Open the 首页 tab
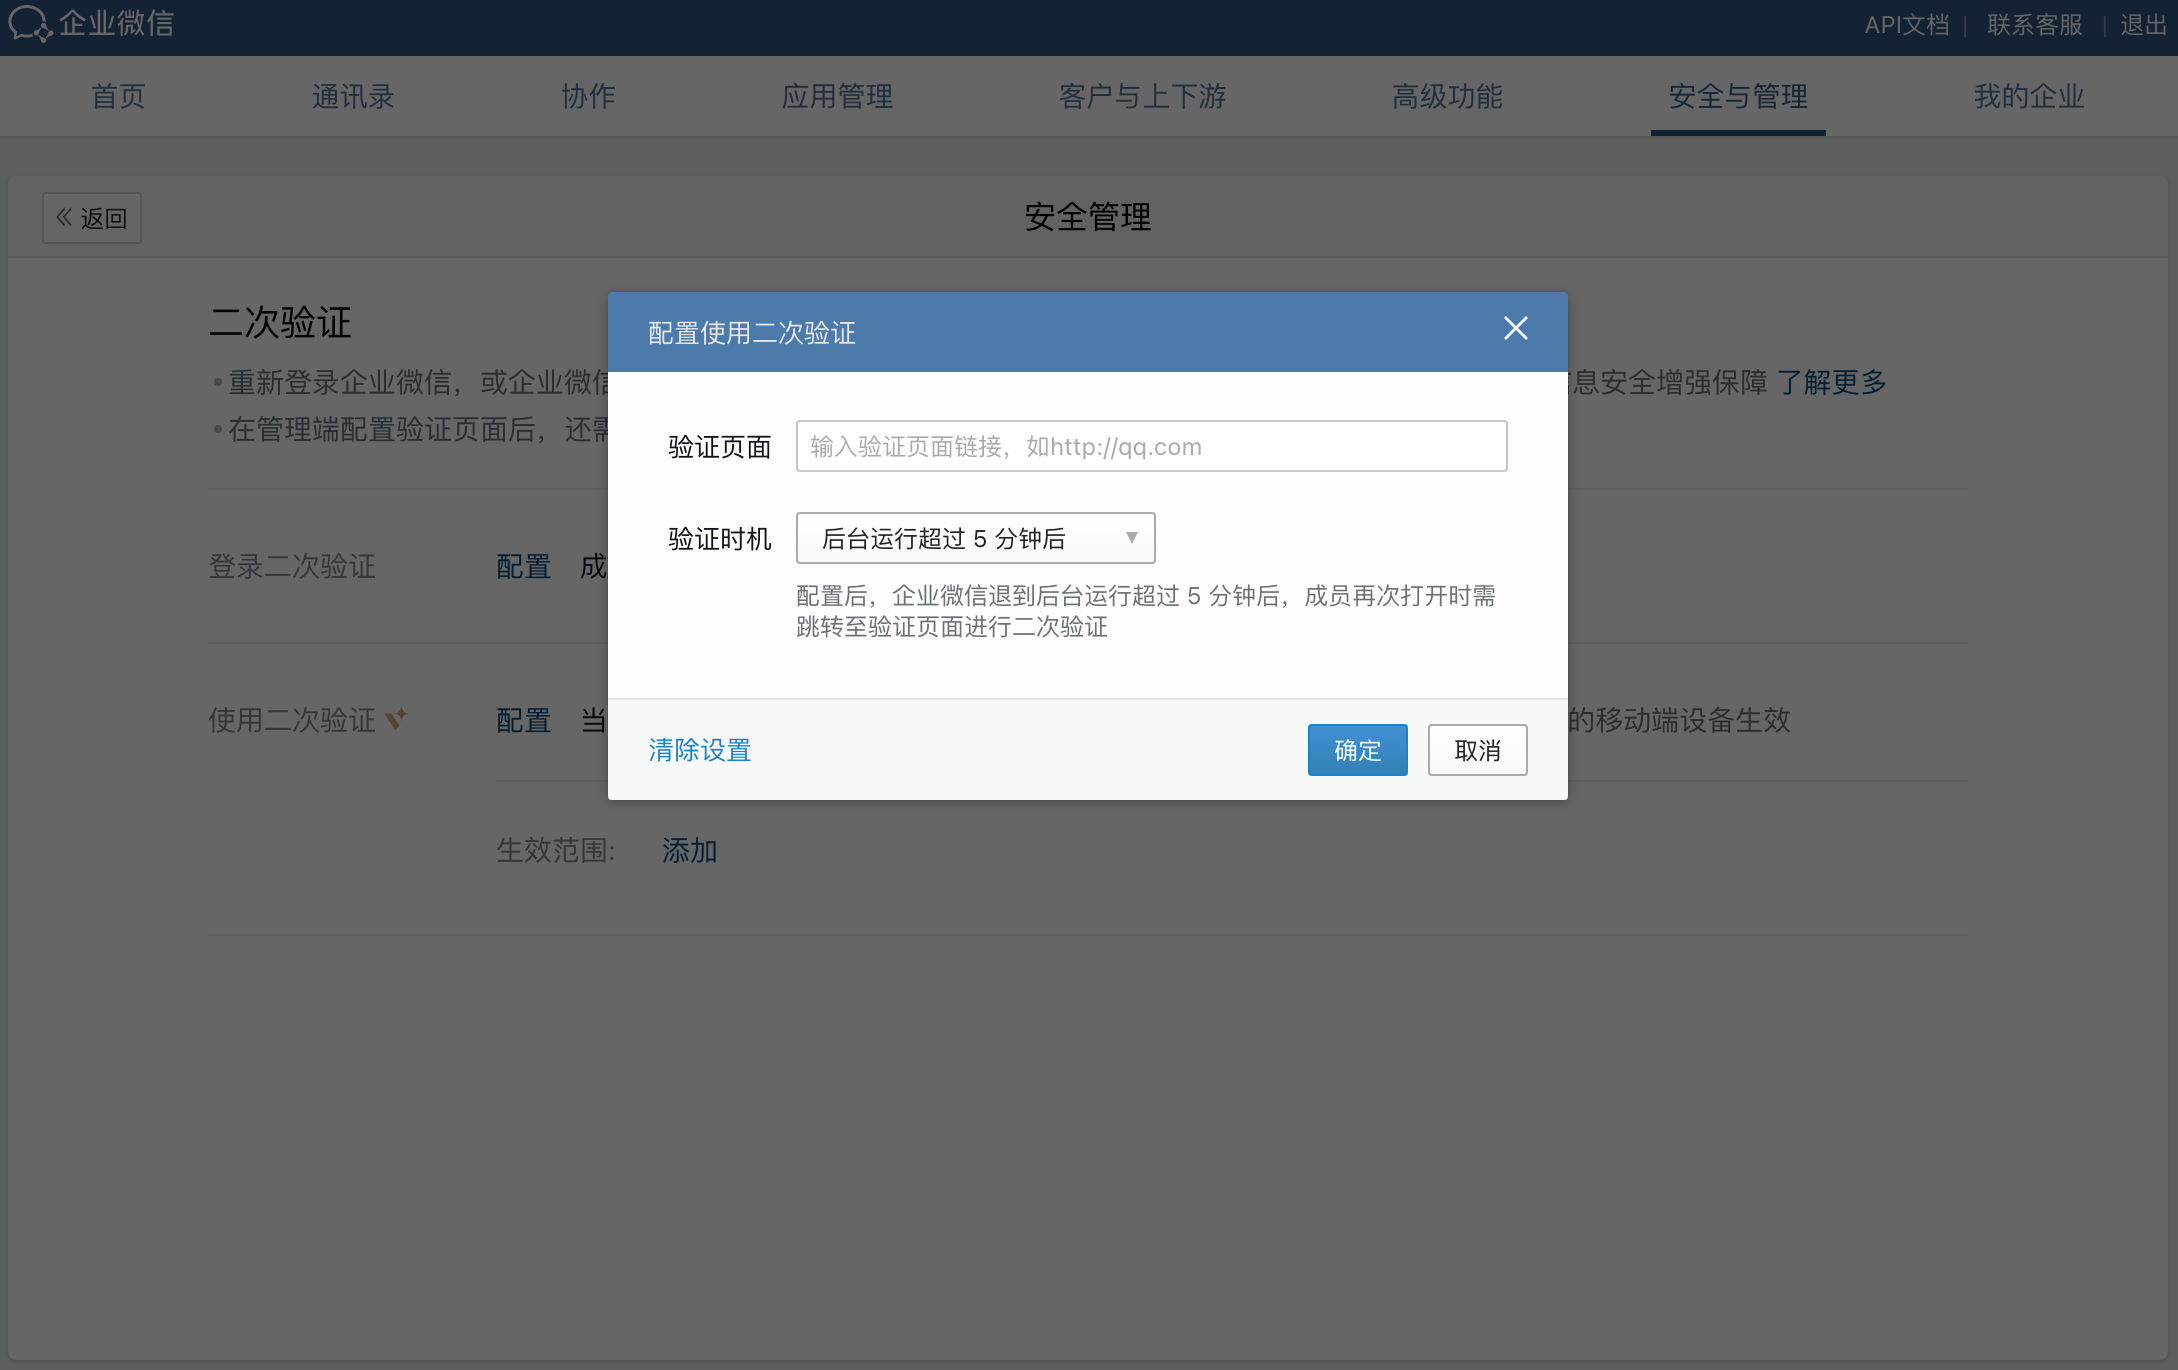2178x1370 pixels. [118, 97]
